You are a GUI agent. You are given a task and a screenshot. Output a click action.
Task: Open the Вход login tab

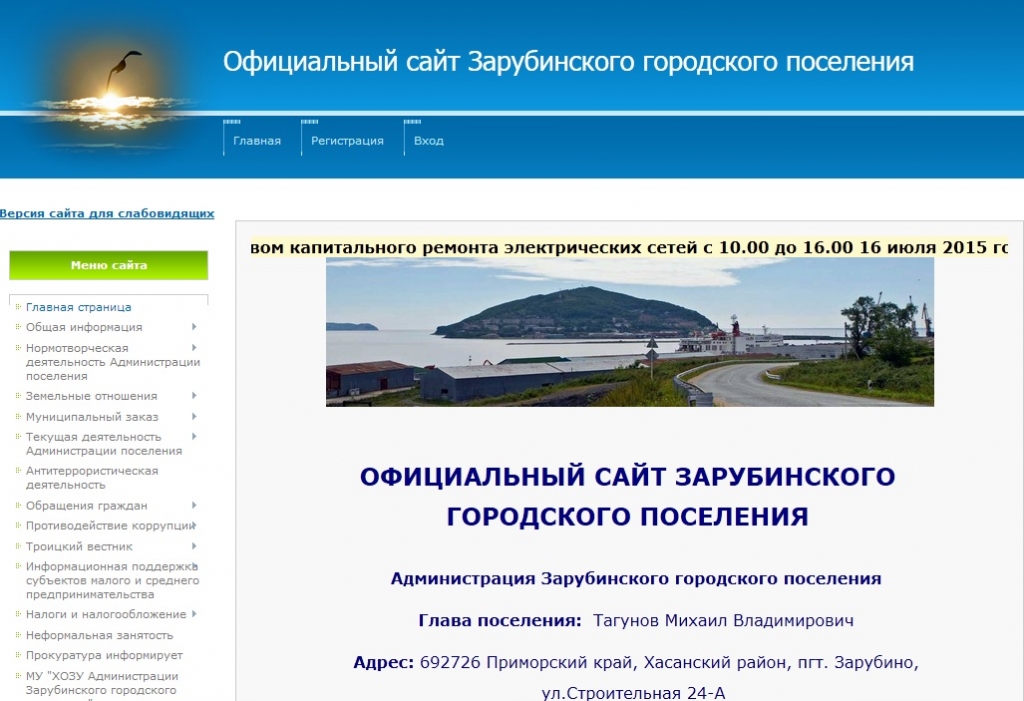[x=428, y=141]
